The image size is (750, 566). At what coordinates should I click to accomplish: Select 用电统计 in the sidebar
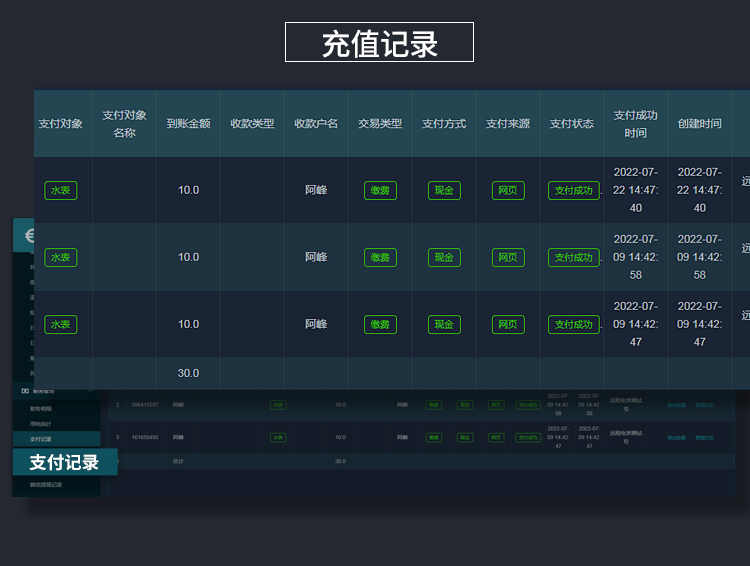[x=41, y=424]
